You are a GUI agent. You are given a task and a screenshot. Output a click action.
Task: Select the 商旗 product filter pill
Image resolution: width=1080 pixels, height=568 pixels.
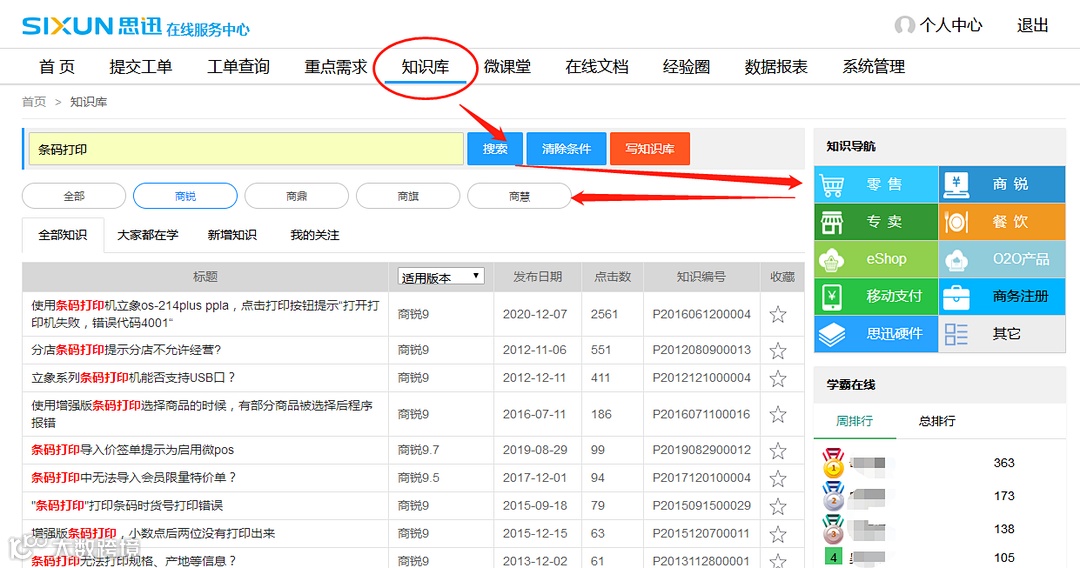(408, 196)
